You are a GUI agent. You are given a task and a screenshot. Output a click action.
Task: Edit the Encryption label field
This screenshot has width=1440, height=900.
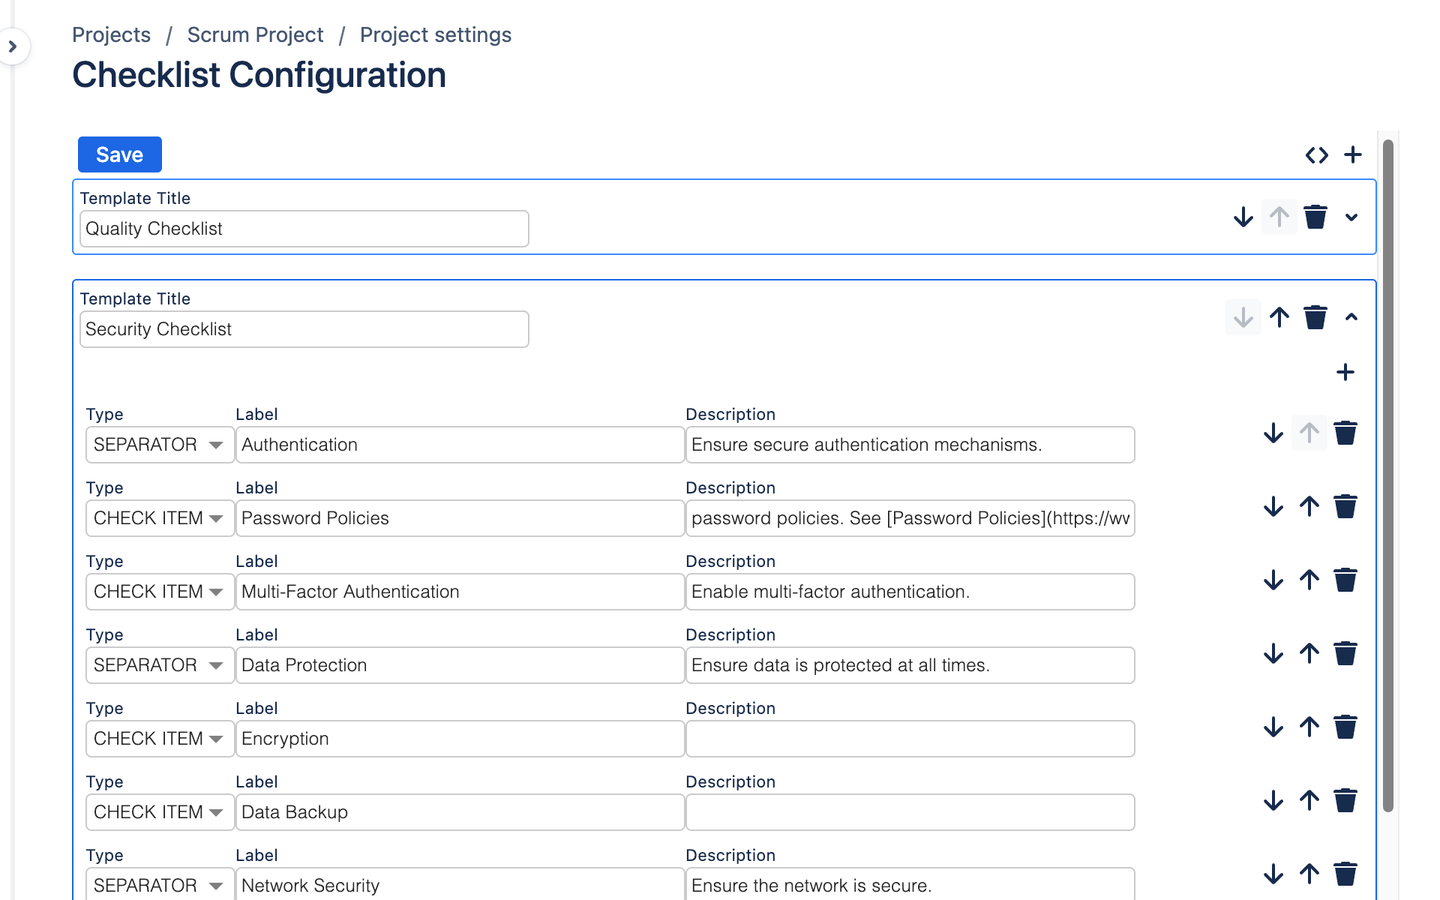460,739
